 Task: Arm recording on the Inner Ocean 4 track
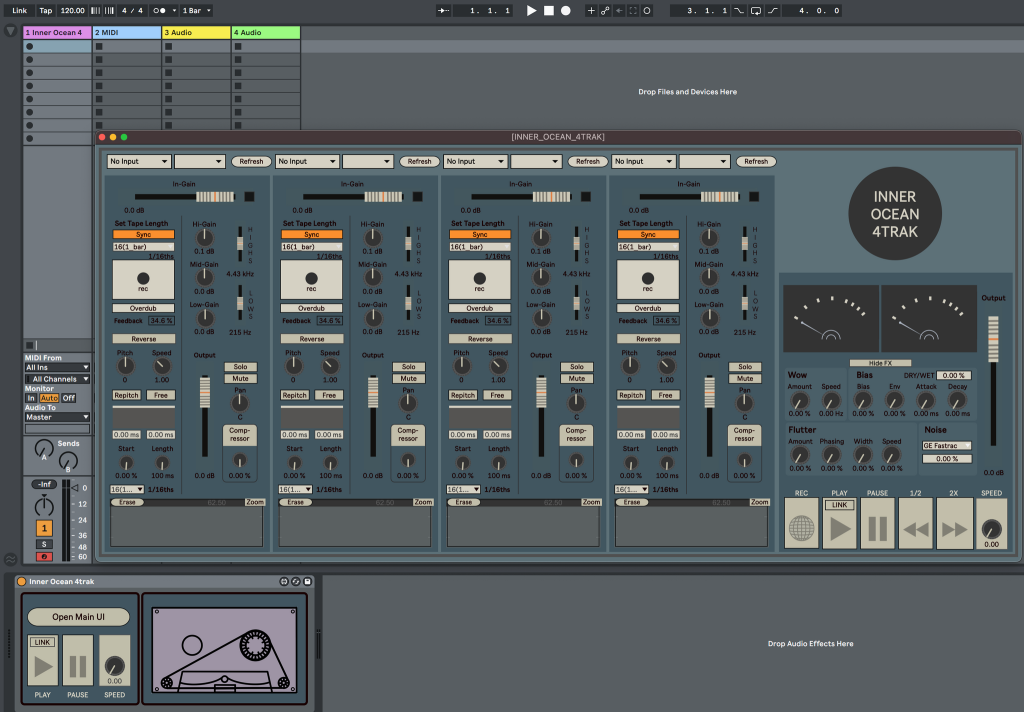pos(44,556)
